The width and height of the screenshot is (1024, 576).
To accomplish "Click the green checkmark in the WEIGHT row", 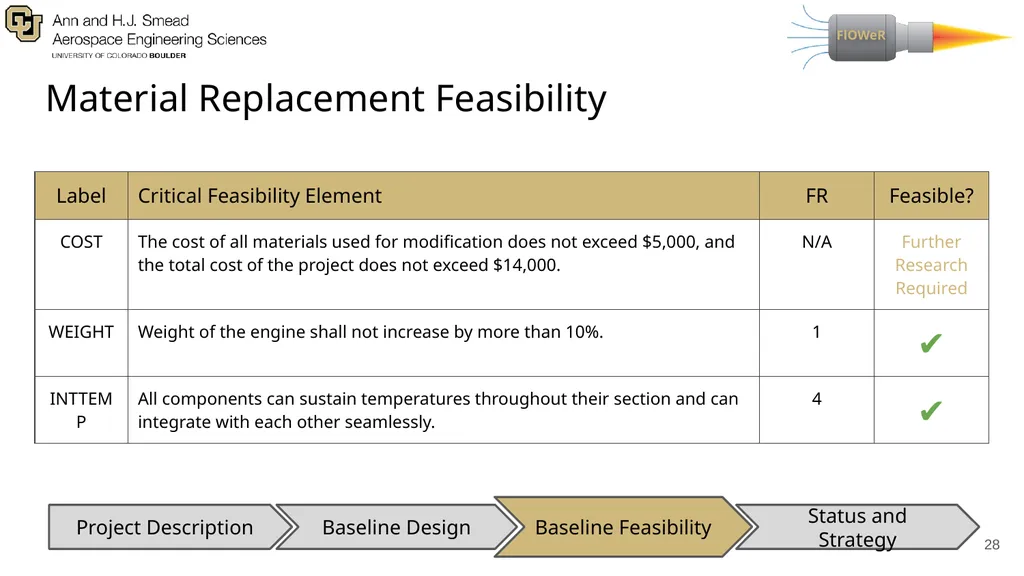I will pyautogui.click(x=931, y=343).
